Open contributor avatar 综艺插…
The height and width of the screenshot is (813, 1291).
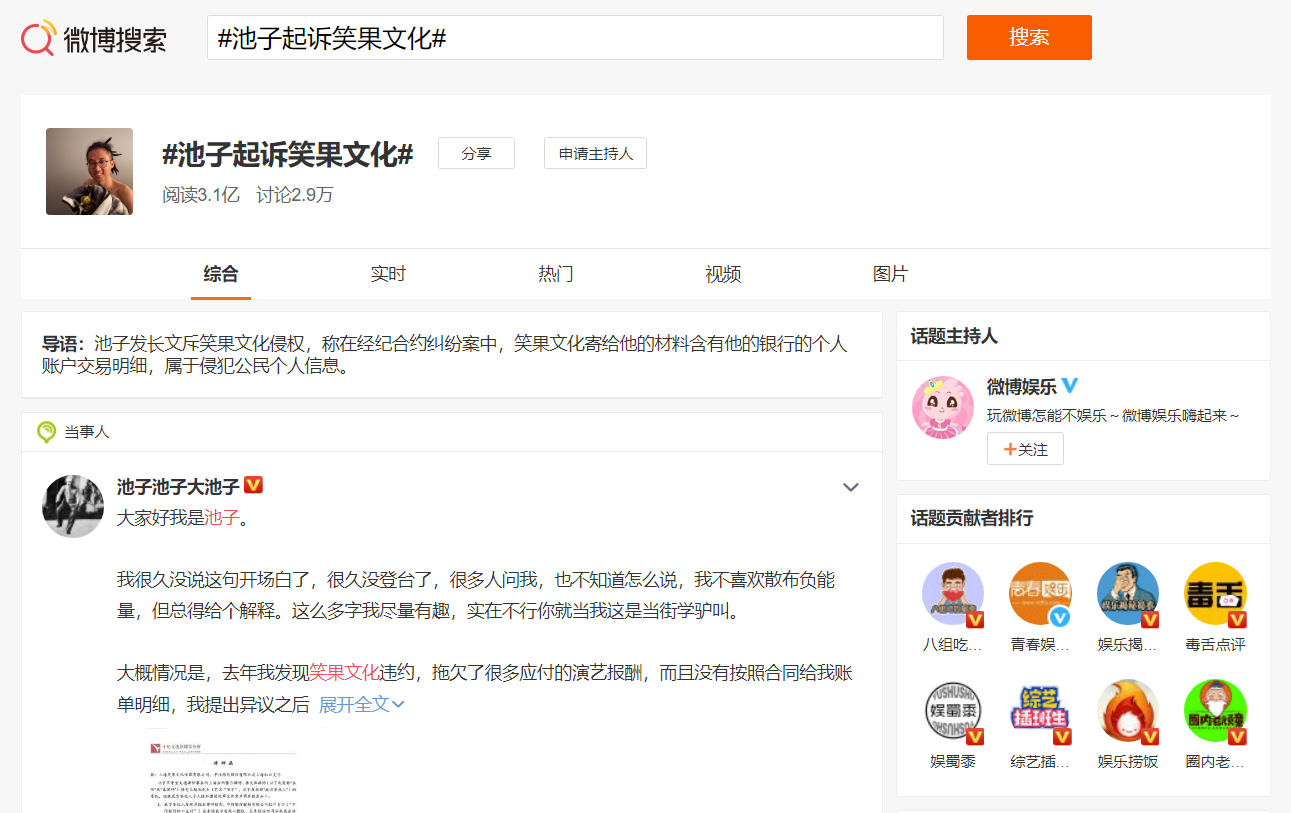point(1040,711)
